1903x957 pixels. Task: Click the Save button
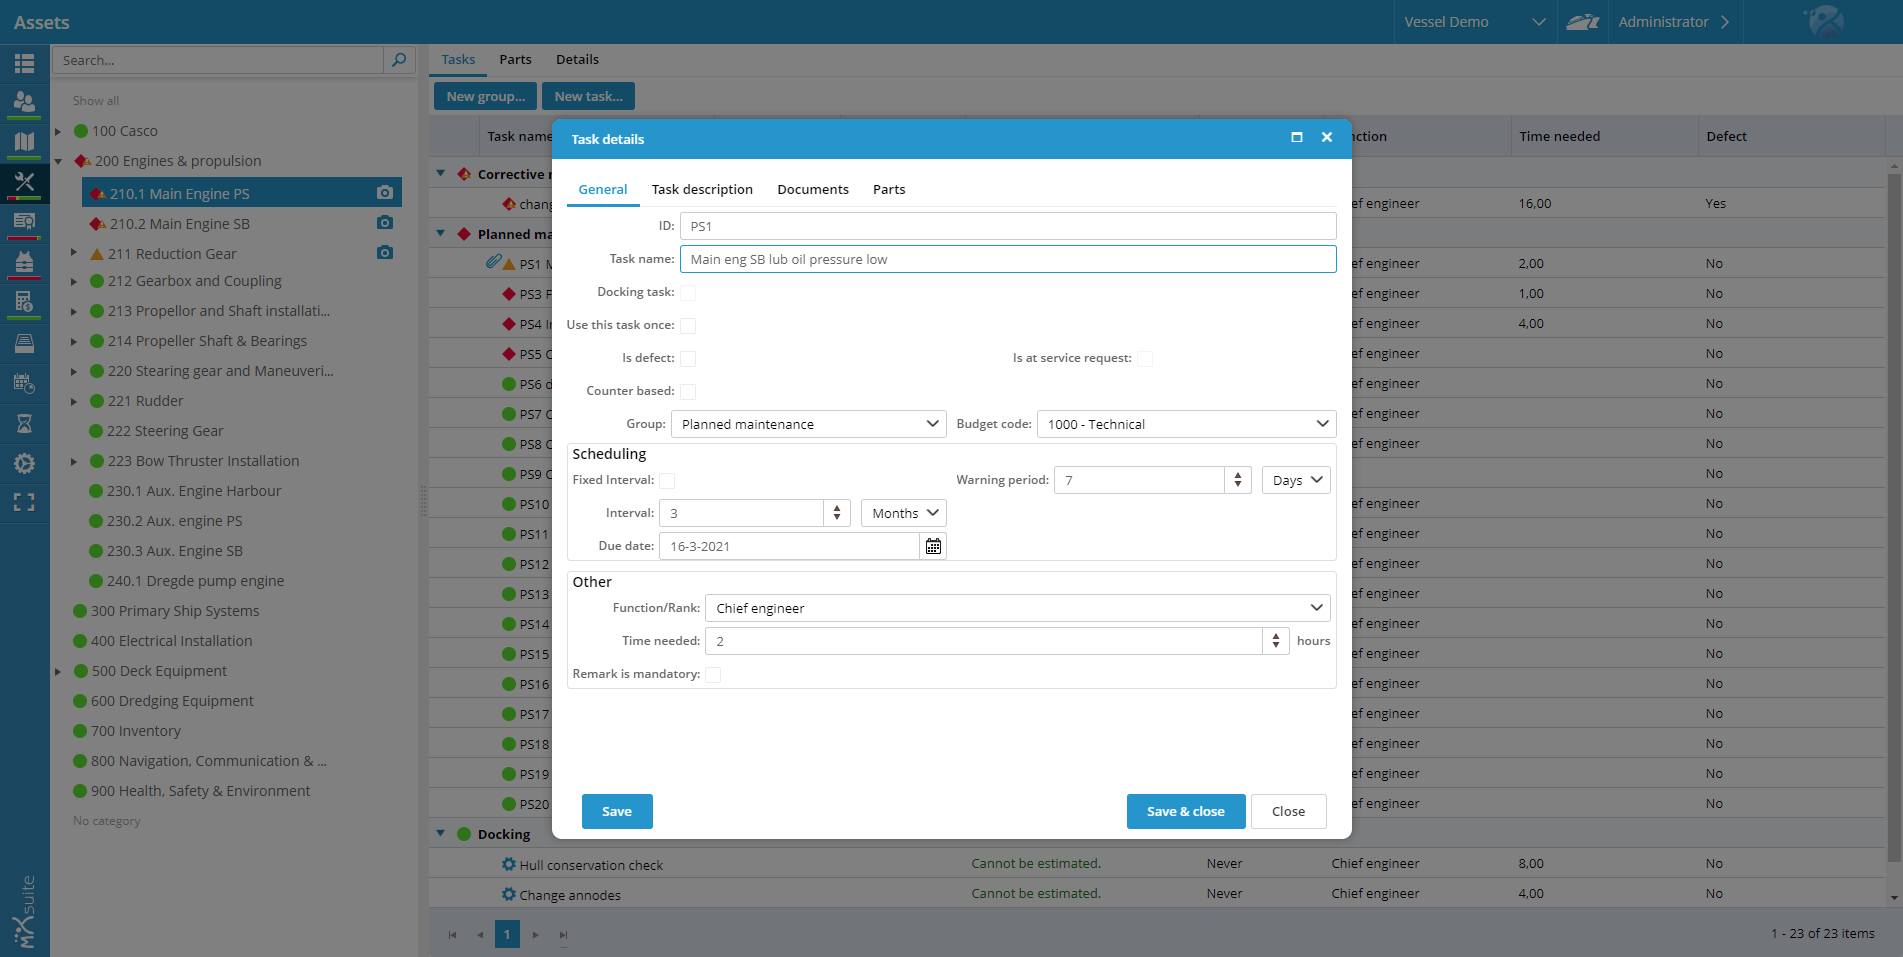coord(617,811)
